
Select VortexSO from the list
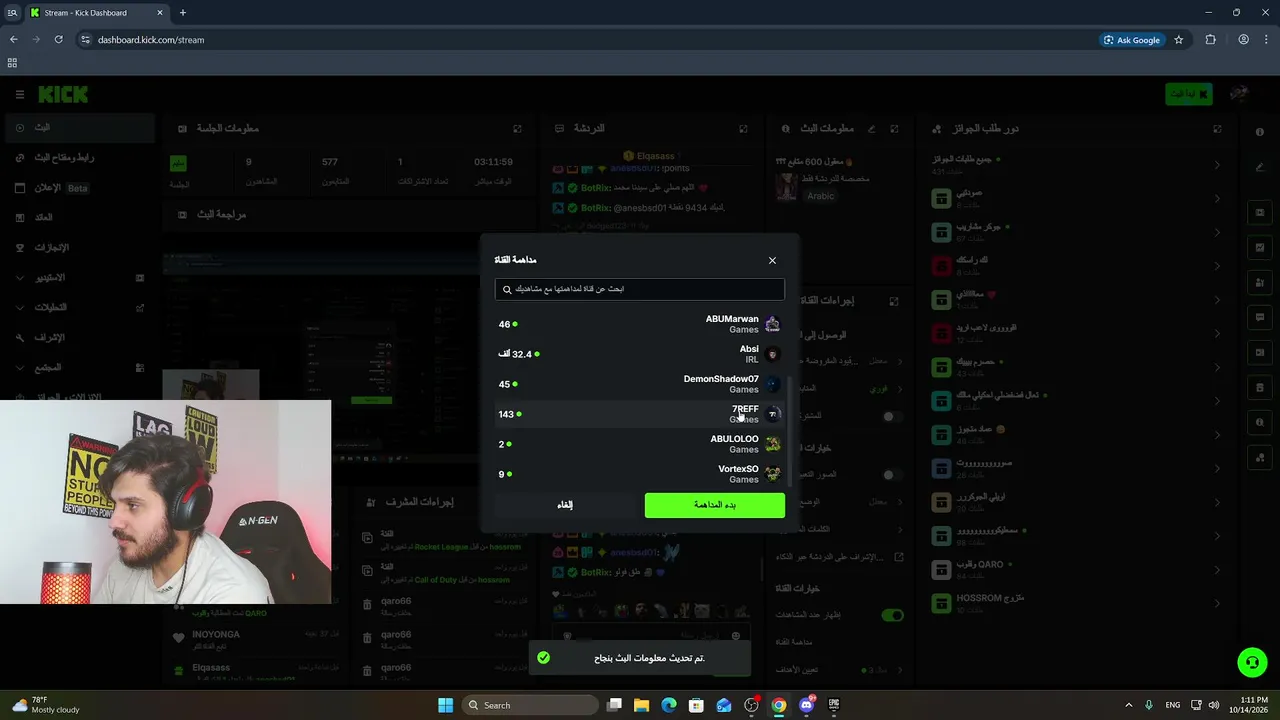point(640,473)
